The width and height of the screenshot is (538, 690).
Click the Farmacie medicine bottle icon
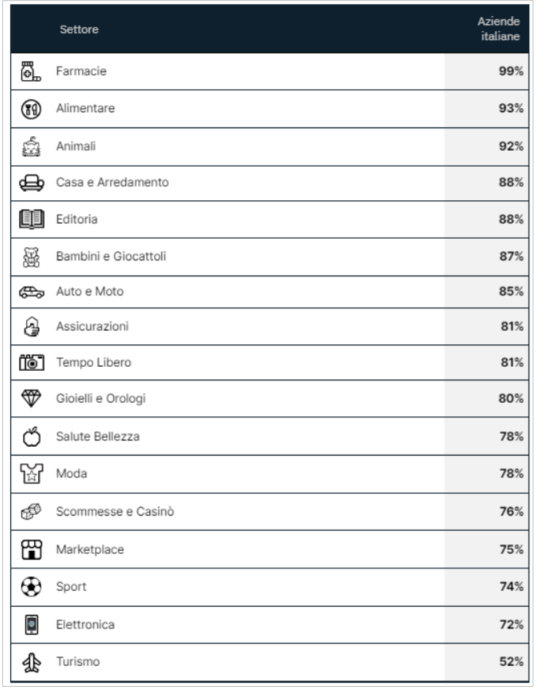point(31,72)
